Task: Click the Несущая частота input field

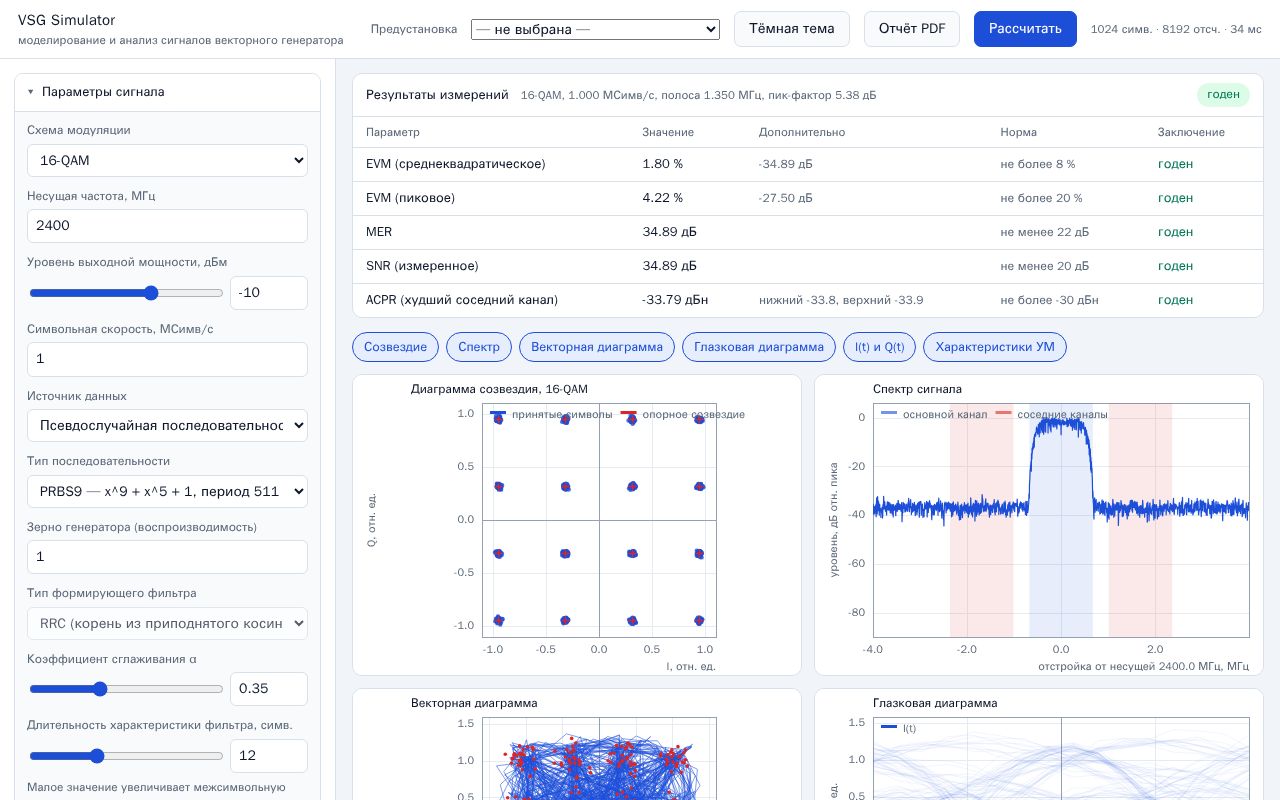Action: (x=167, y=226)
